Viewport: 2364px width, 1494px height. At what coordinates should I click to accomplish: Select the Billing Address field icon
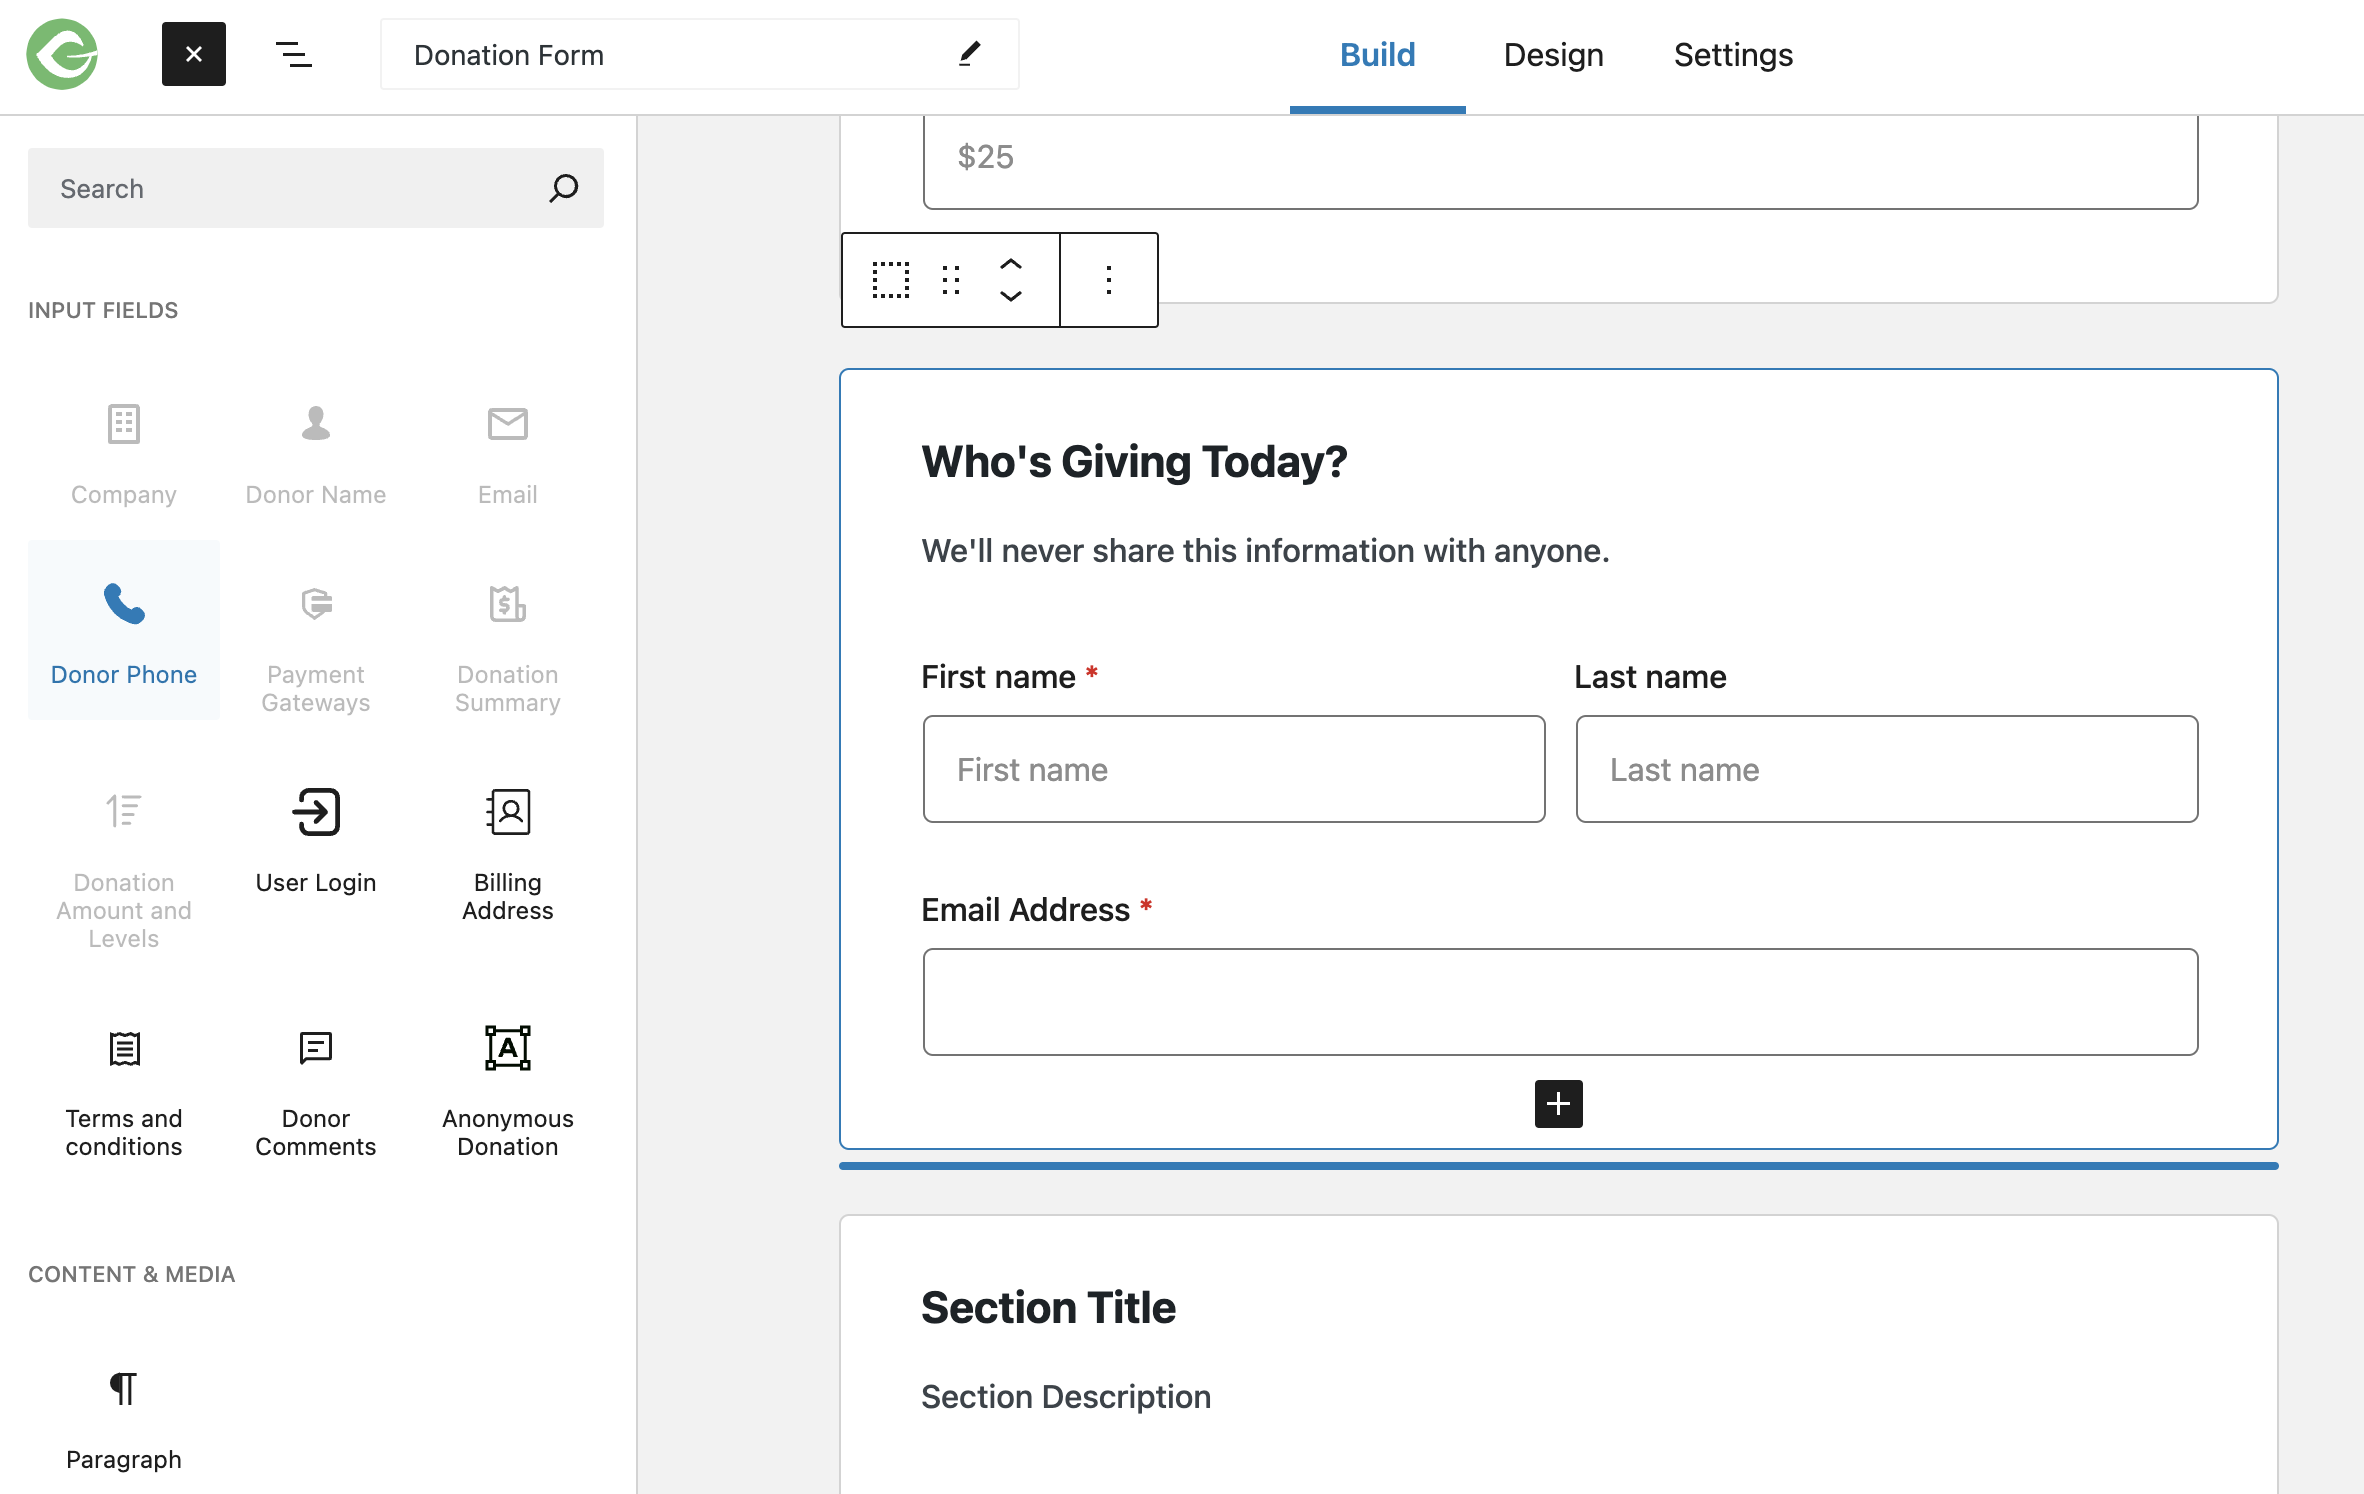(x=507, y=855)
